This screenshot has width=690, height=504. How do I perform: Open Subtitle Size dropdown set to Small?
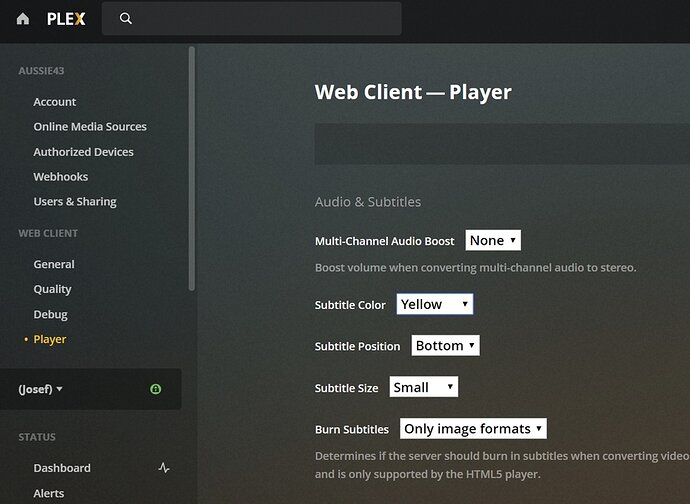click(423, 387)
